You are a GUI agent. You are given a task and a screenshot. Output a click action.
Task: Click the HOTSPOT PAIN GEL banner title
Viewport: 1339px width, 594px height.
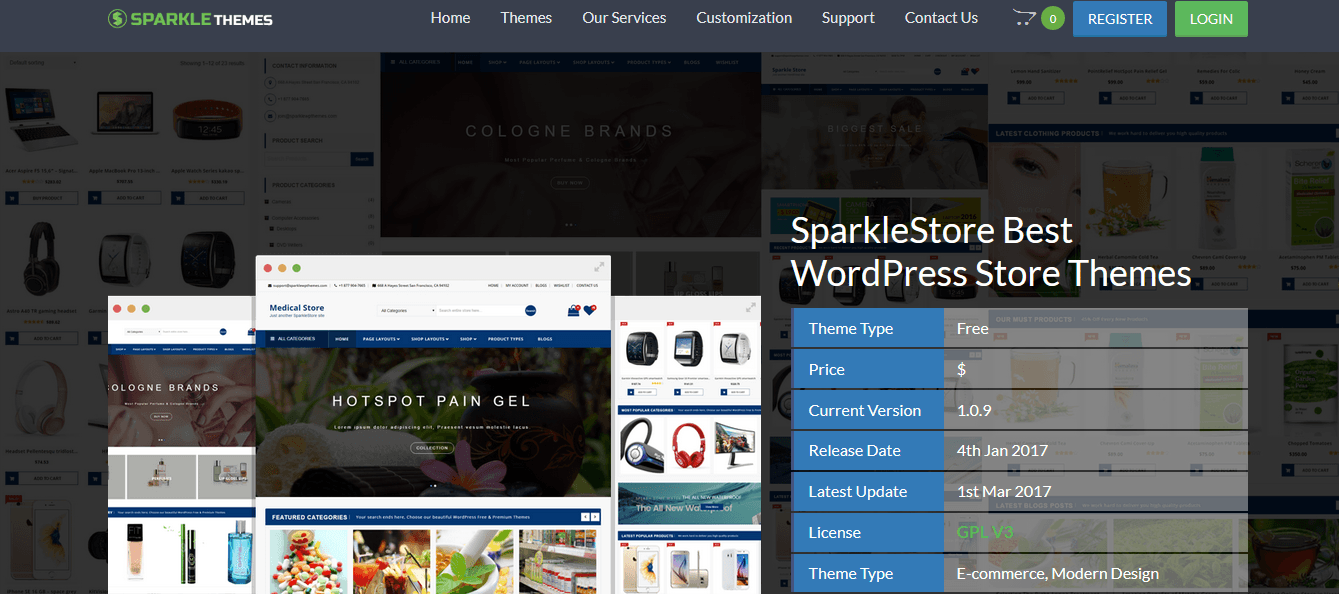tap(432, 401)
